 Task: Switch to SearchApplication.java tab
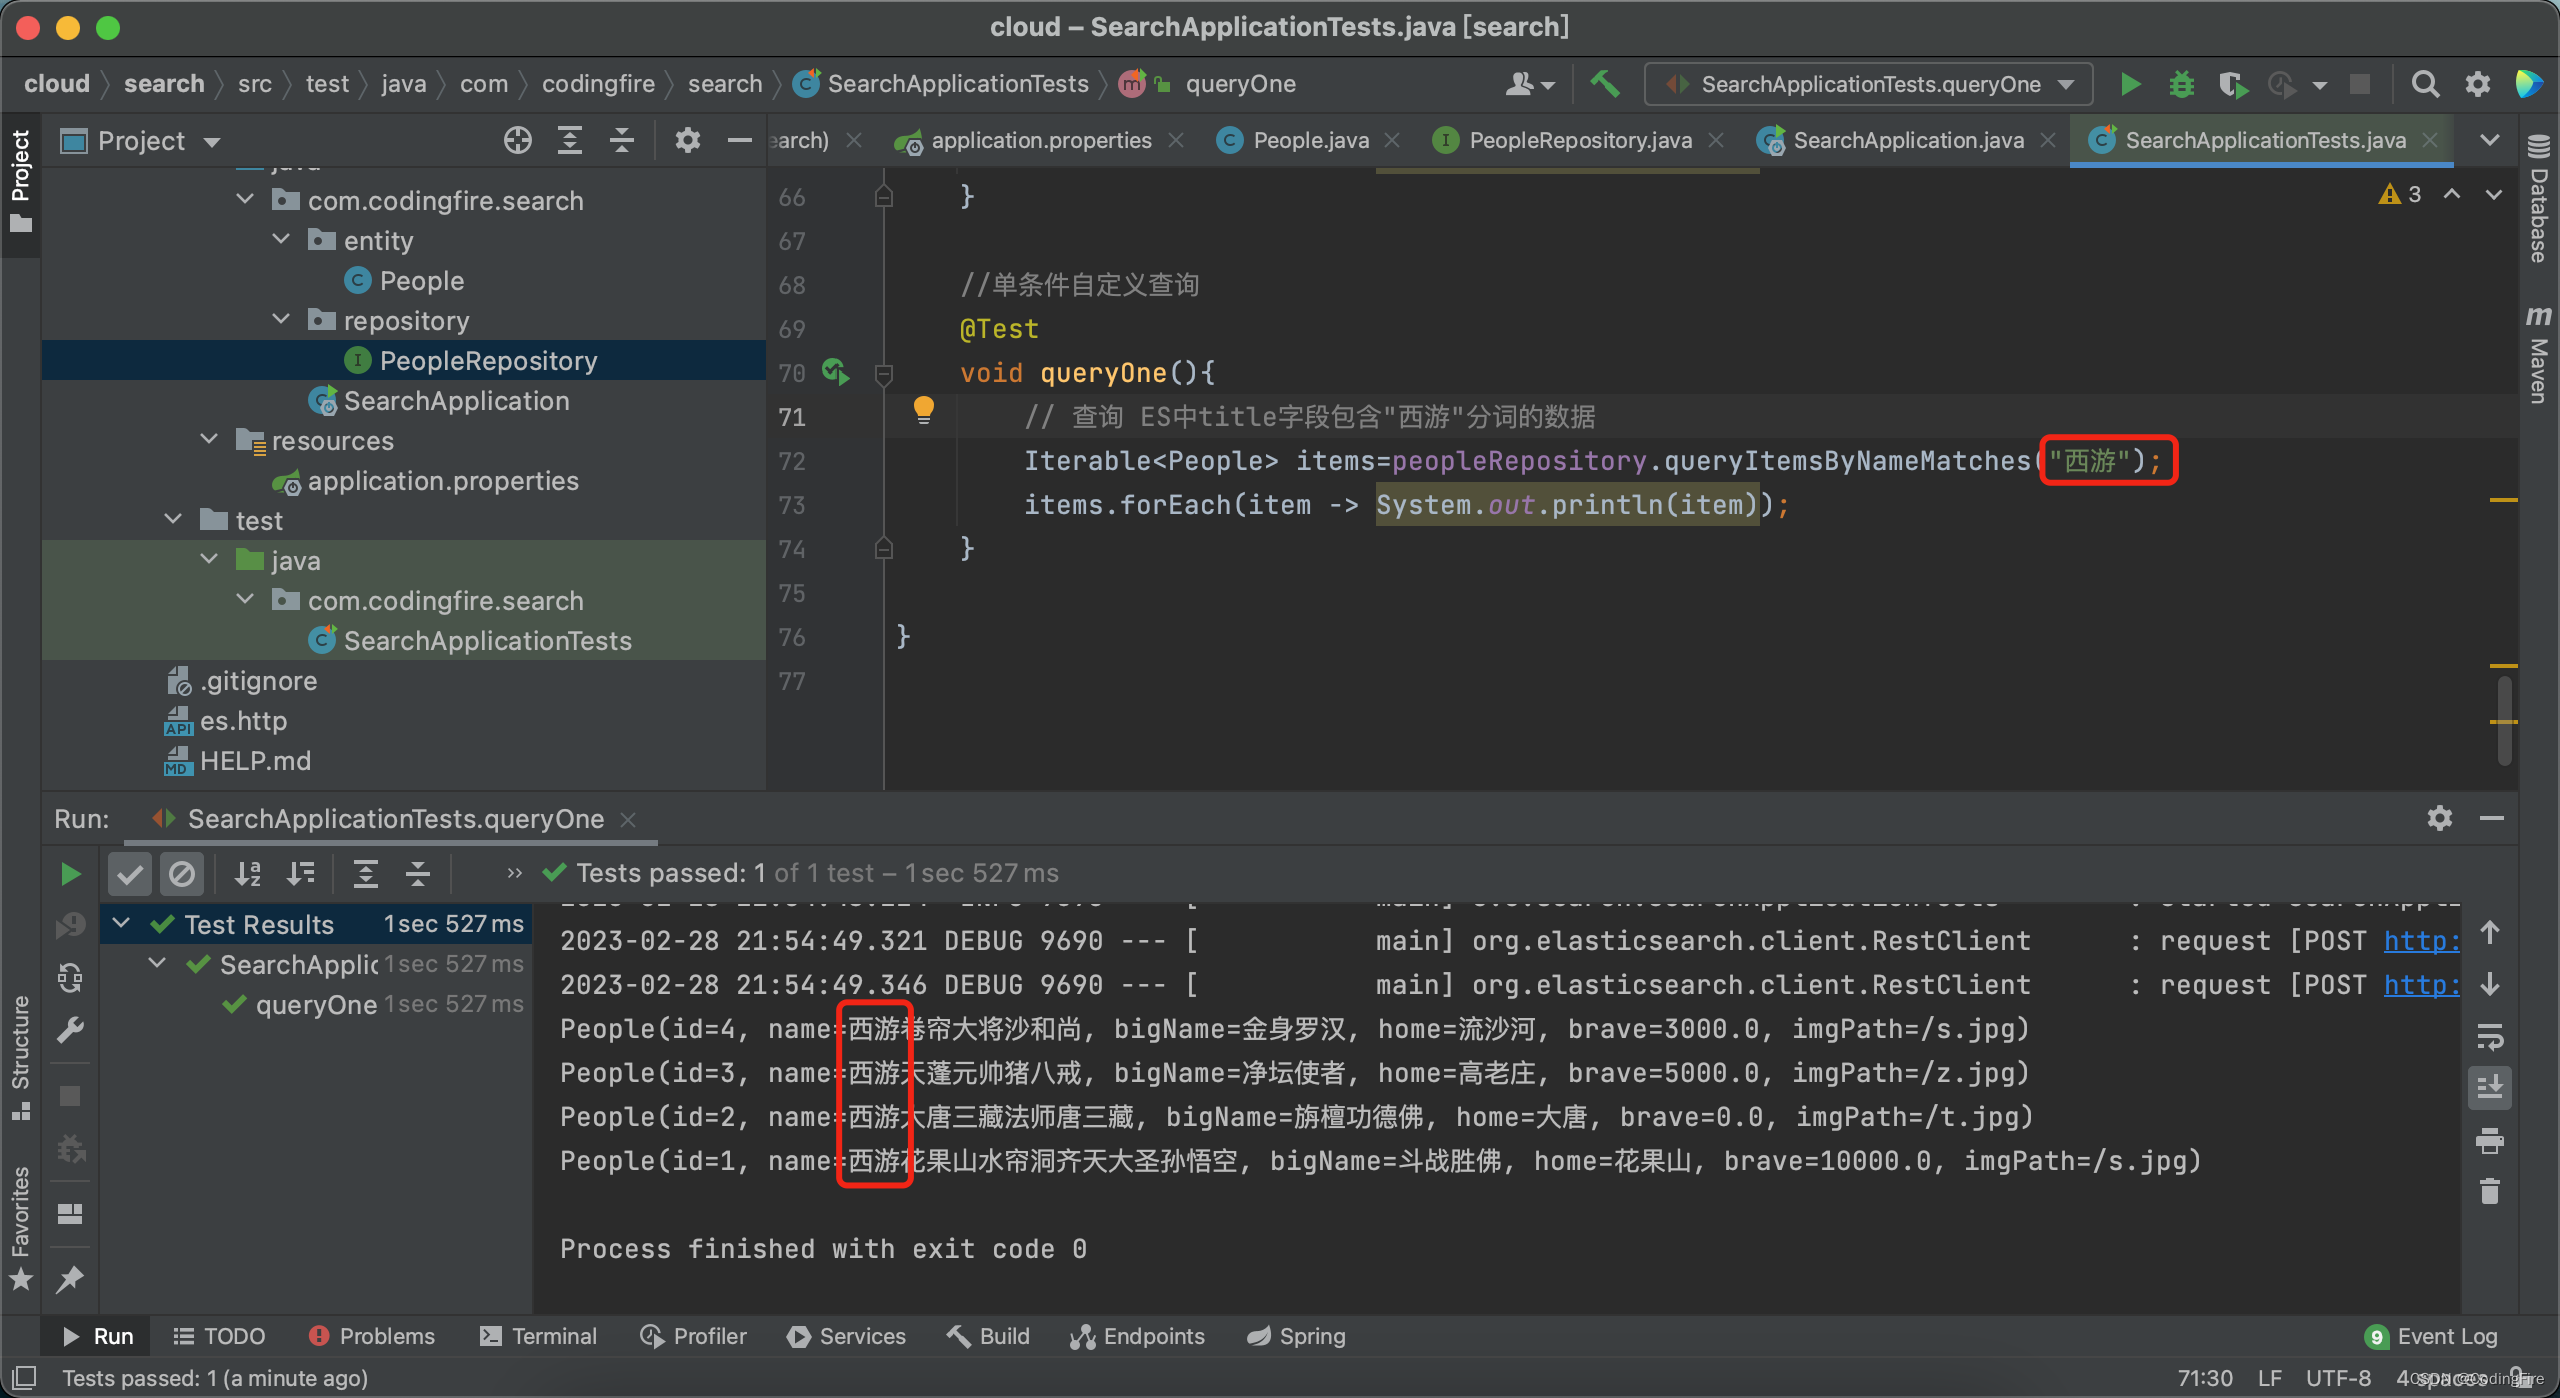click(x=1908, y=140)
